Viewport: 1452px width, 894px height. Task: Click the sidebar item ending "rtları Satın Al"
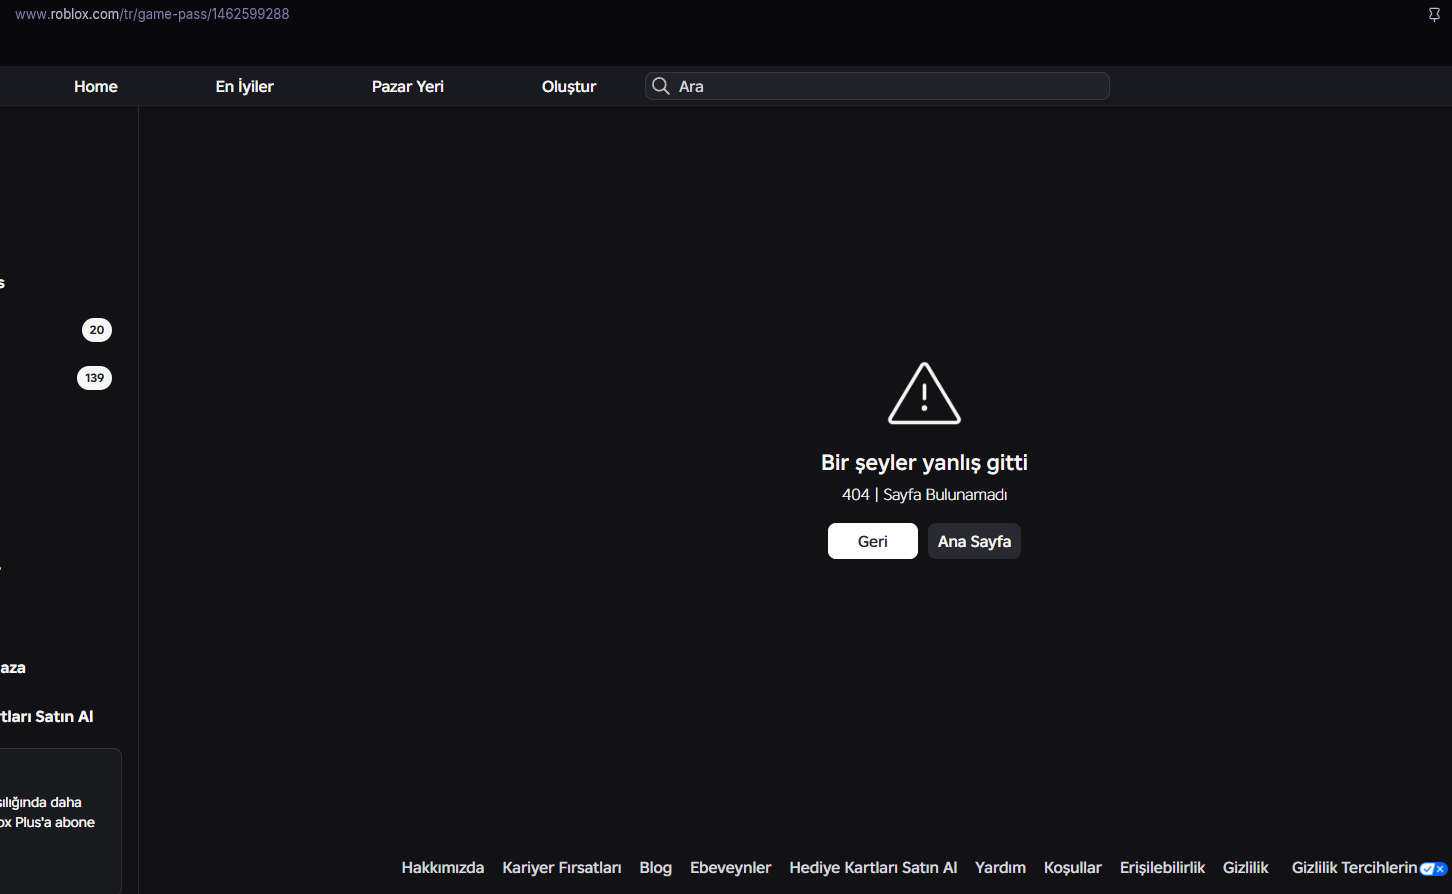[x=46, y=716]
